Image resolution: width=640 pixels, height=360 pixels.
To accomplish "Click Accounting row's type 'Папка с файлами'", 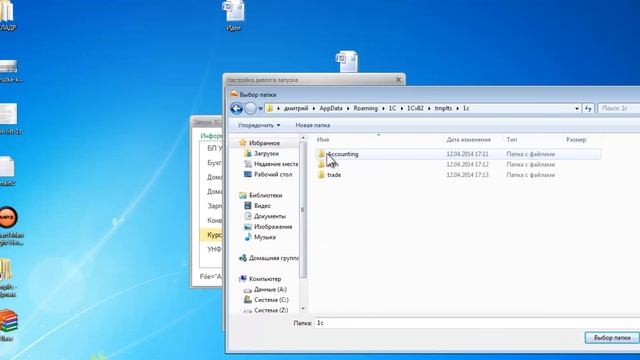I will [531, 154].
